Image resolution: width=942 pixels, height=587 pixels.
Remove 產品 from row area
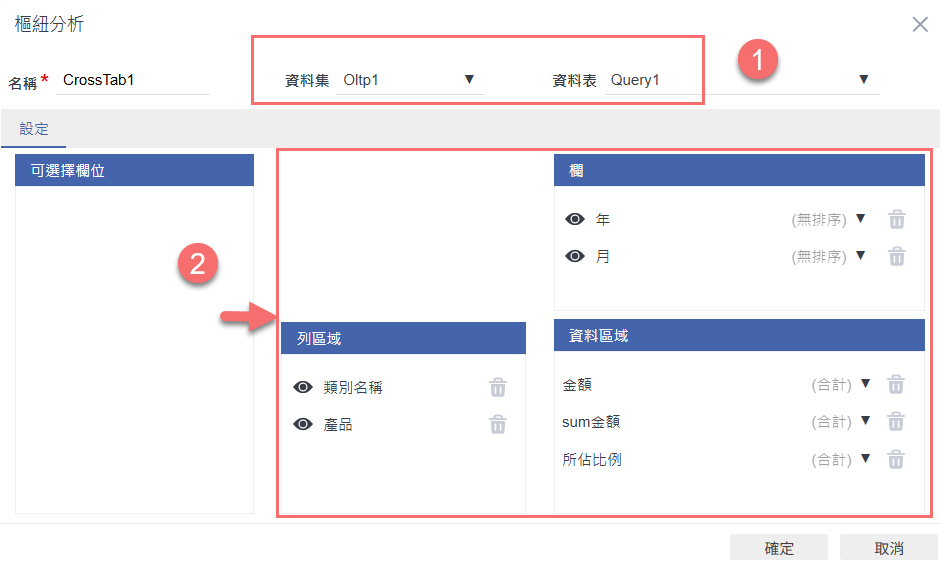(497, 425)
